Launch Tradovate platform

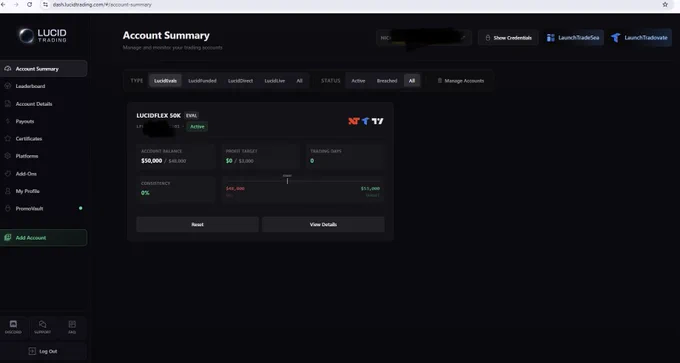pyautogui.click(x=640, y=38)
